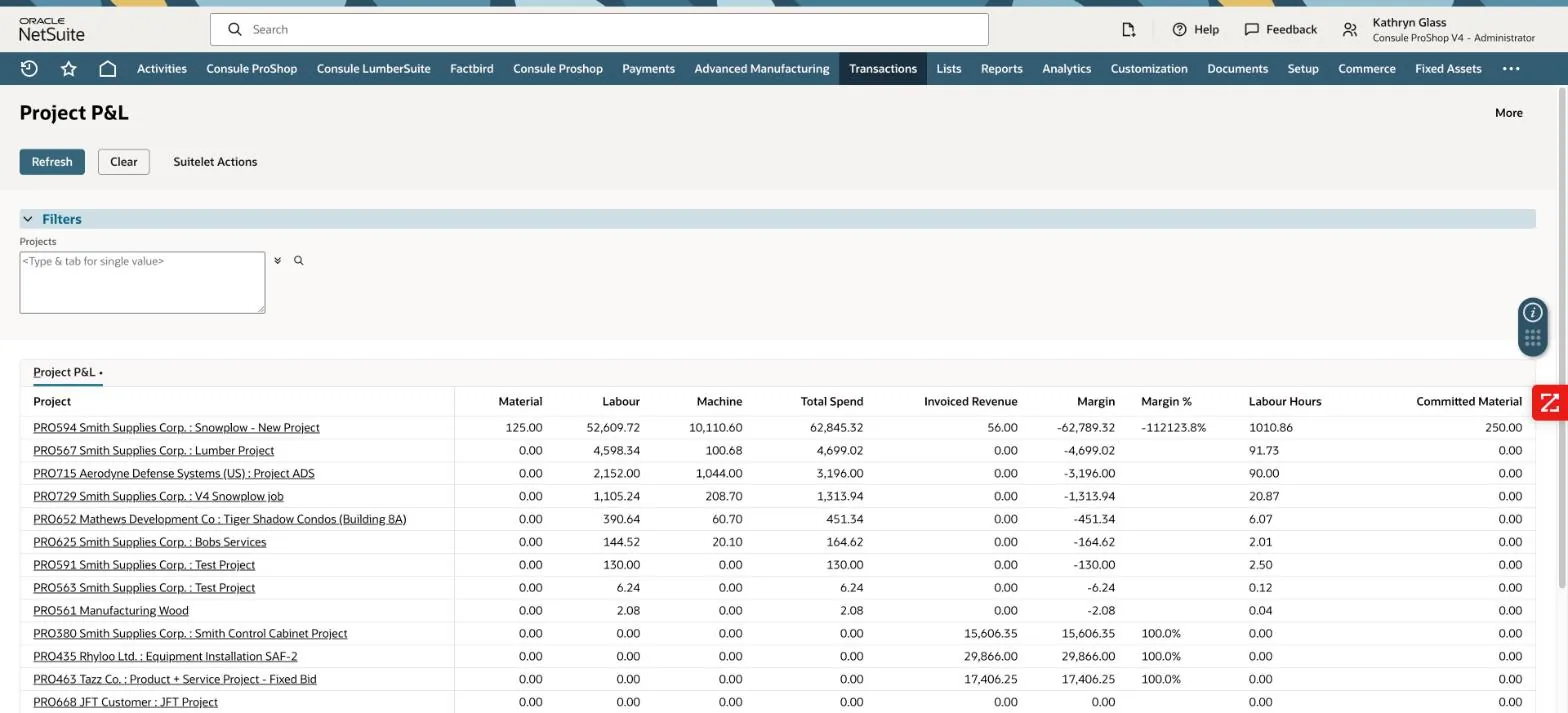Open the Recent Records history icon
Viewport: 1568px width, 713px height.
29,69
